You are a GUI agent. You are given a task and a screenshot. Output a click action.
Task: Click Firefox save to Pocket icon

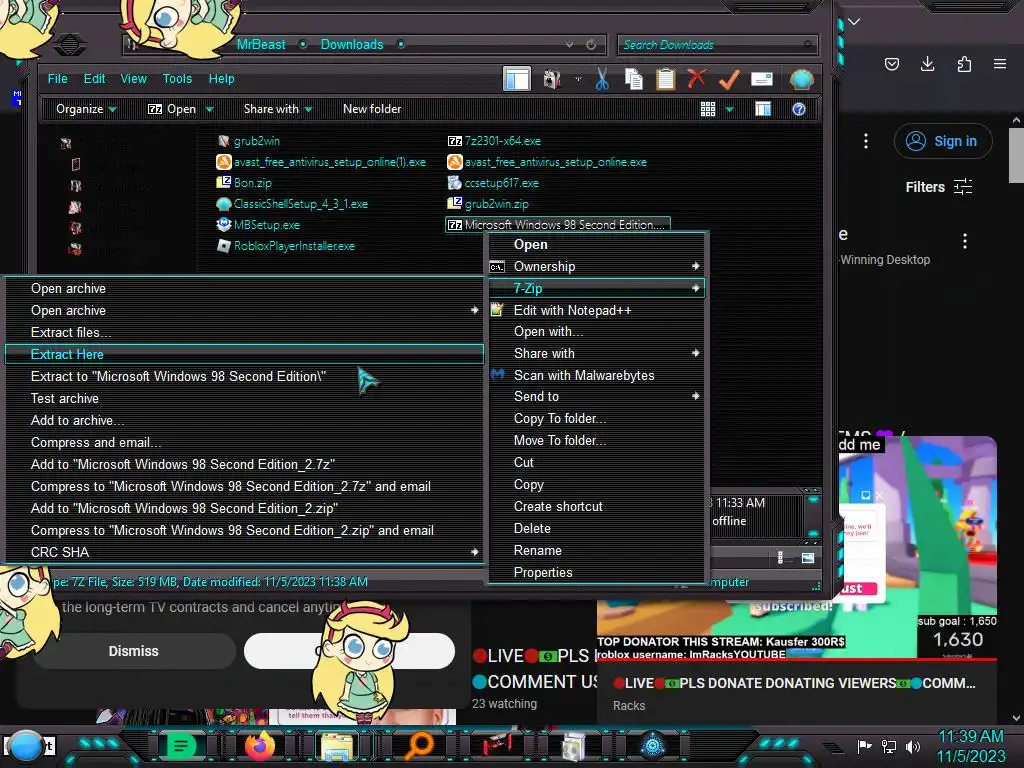click(x=891, y=64)
